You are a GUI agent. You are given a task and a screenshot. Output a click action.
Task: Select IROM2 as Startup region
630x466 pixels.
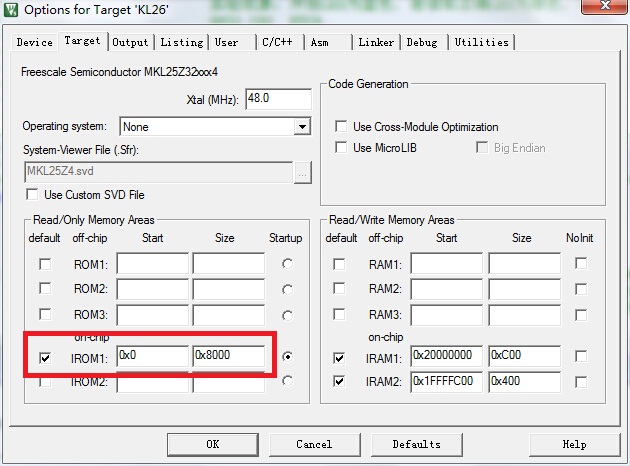coord(287,380)
